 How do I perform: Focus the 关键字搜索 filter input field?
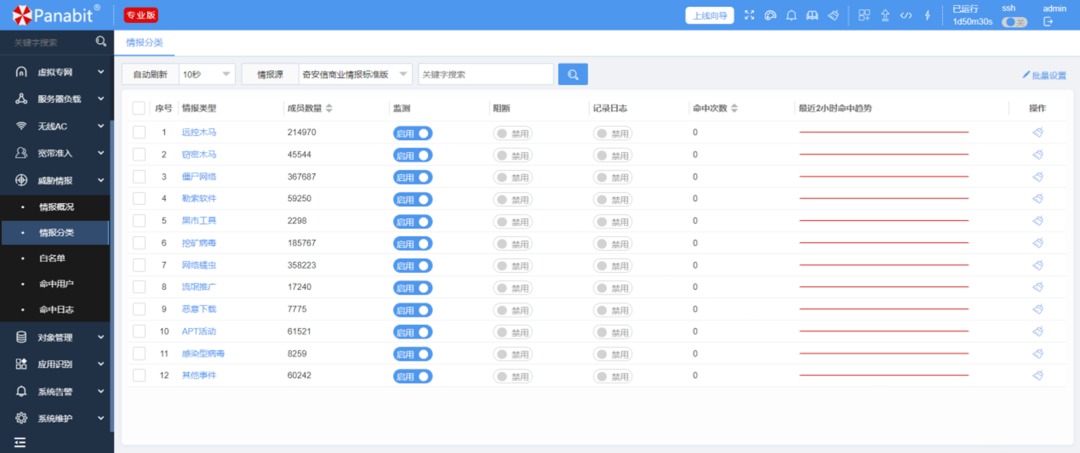pyautogui.click(x=486, y=74)
